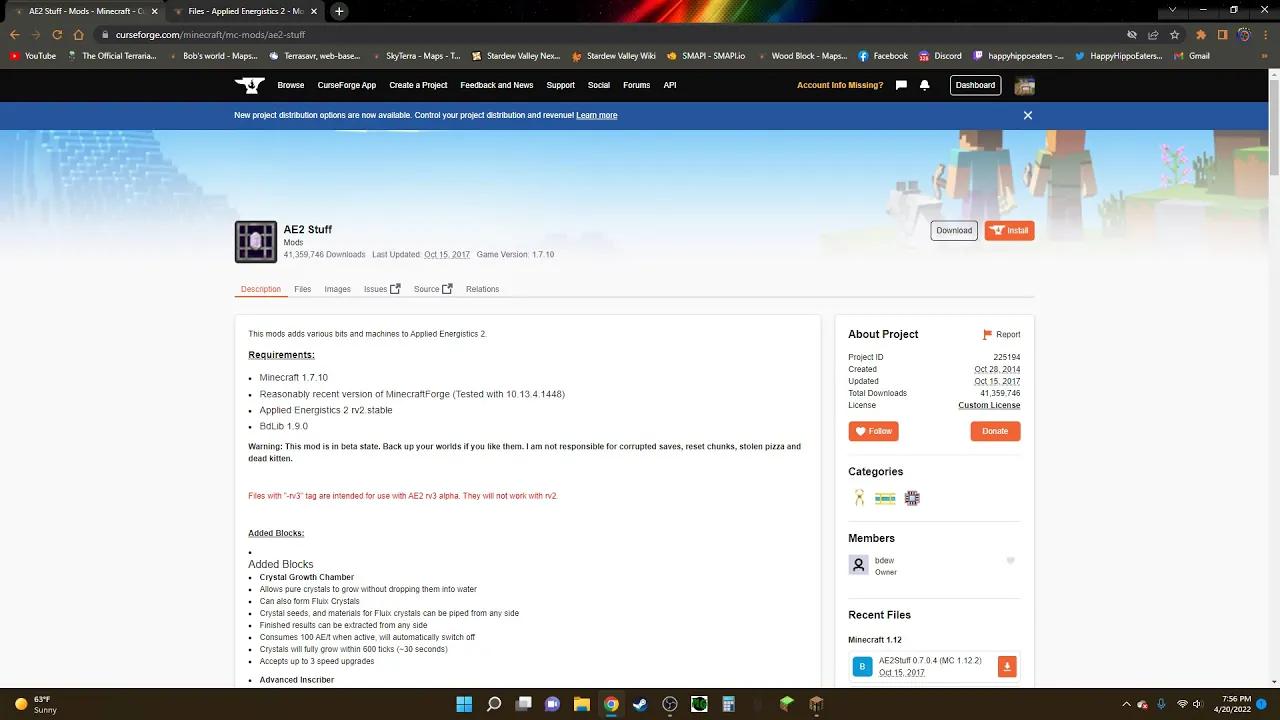1280x720 pixels.
Task: Open the user avatar in site header
Action: (x=1024, y=85)
